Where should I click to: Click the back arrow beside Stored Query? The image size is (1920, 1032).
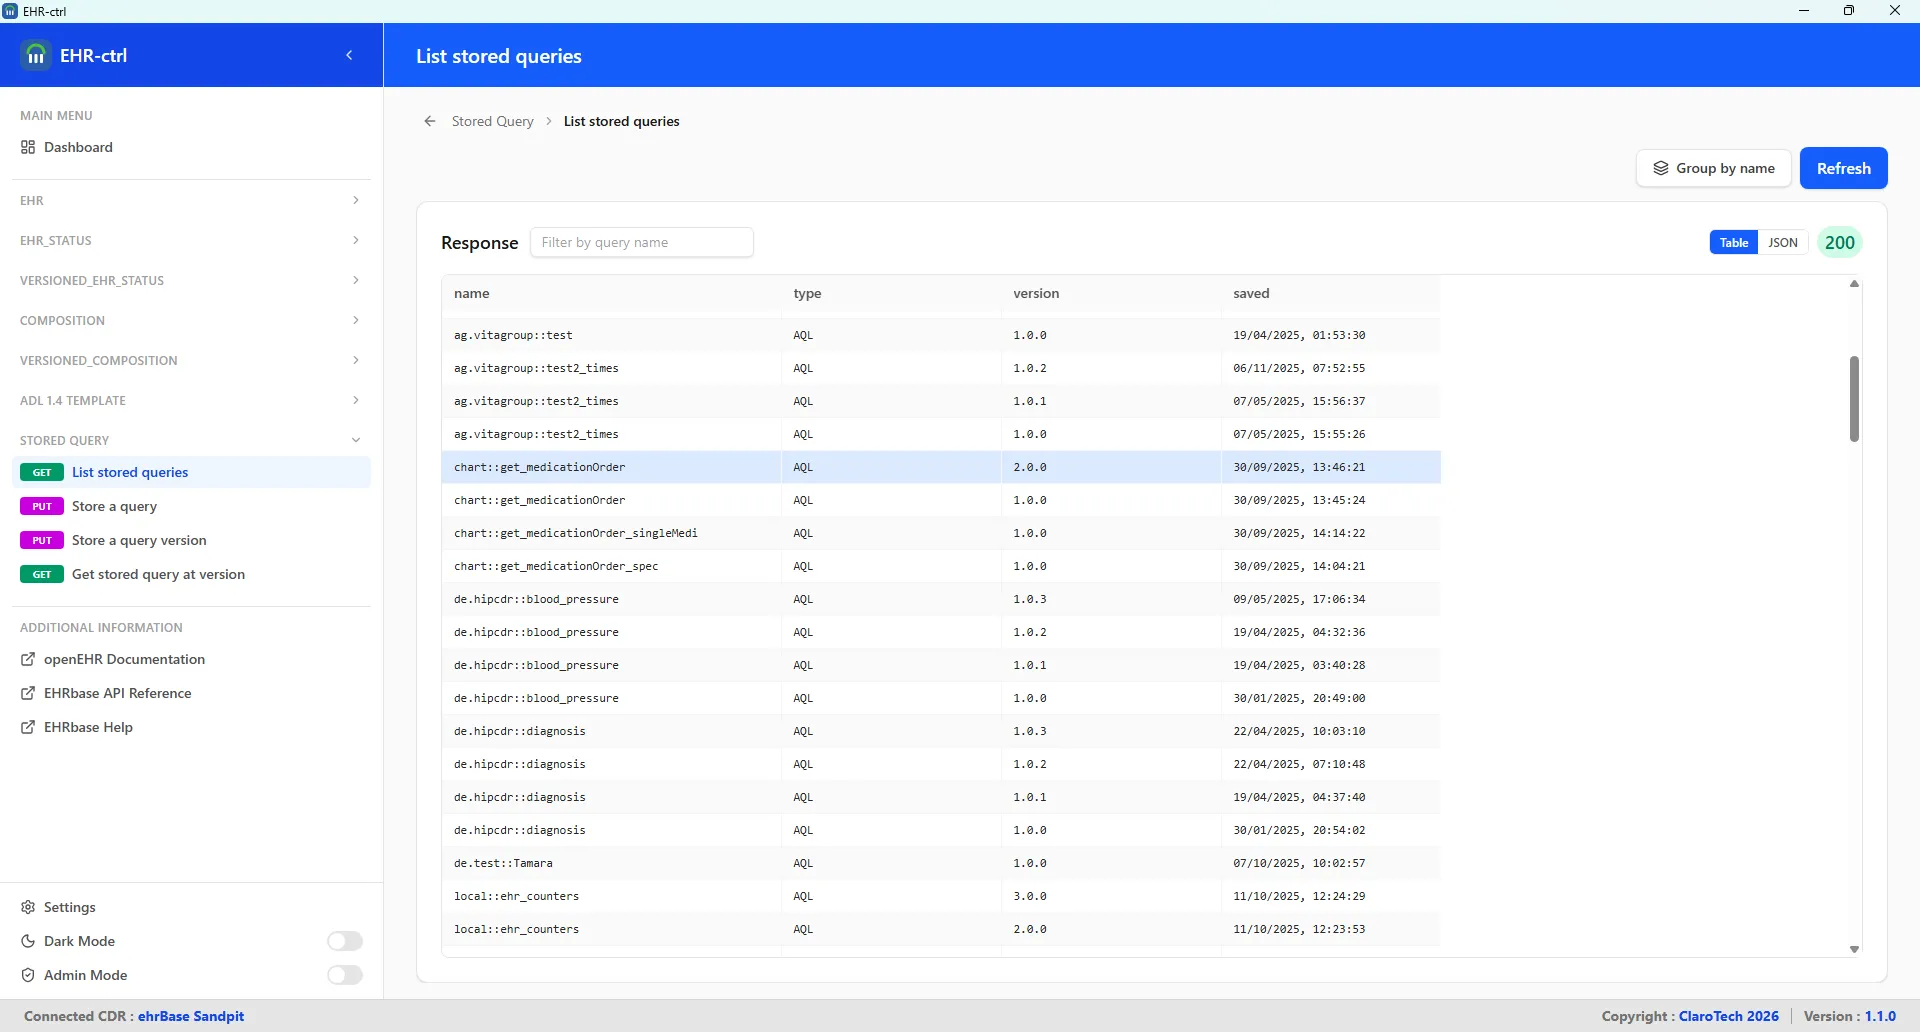[x=430, y=121]
